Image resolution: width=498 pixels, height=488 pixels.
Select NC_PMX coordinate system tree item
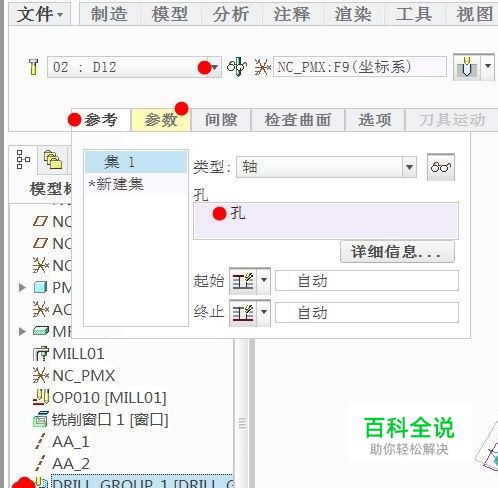pyautogui.click(x=83, y=376)
